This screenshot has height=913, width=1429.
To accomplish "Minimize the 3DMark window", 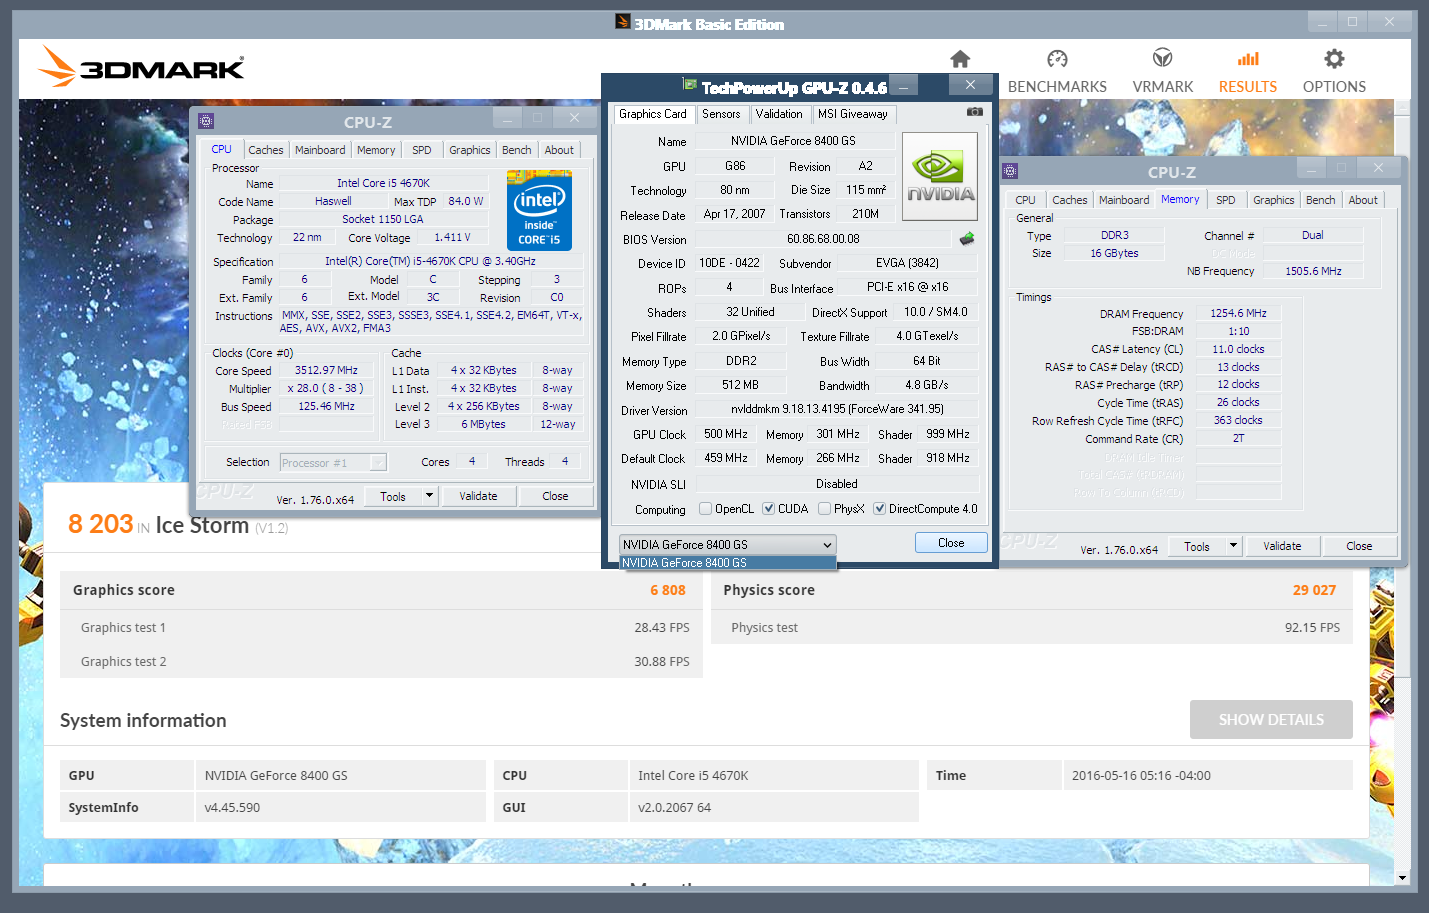I will (1323, 22).
